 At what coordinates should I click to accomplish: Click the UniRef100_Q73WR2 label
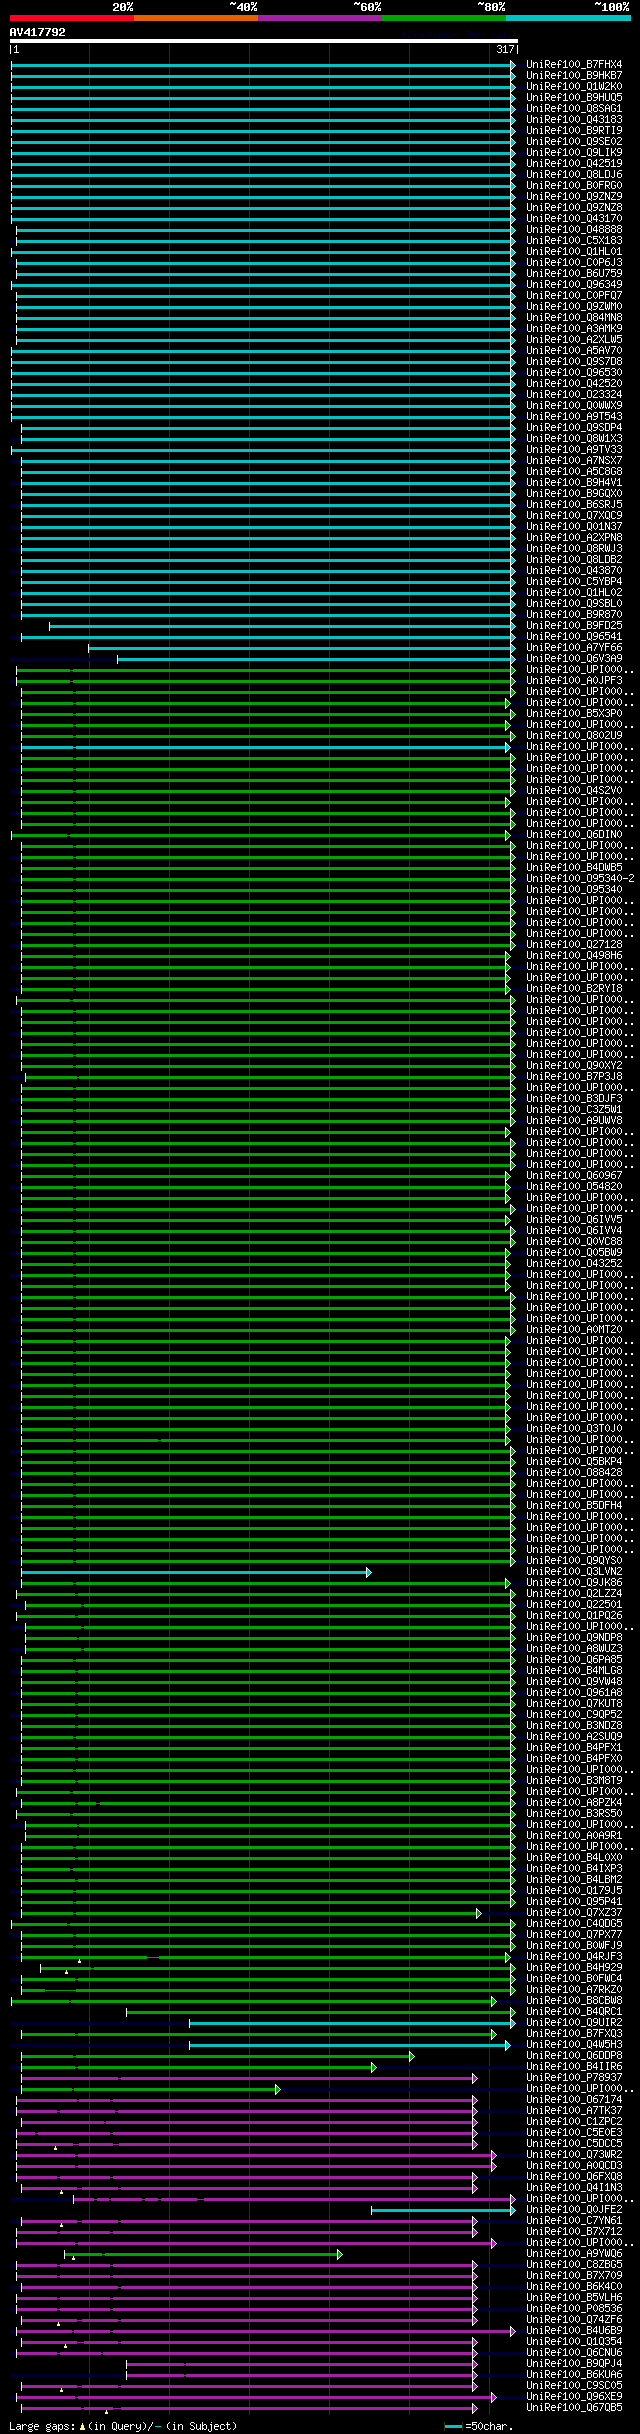(574, 2155)
